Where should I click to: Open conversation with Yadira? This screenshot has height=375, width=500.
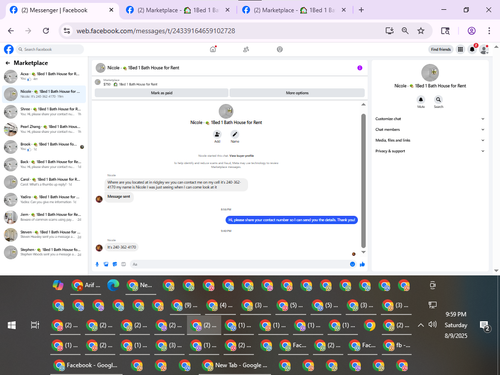coord(44,199)
